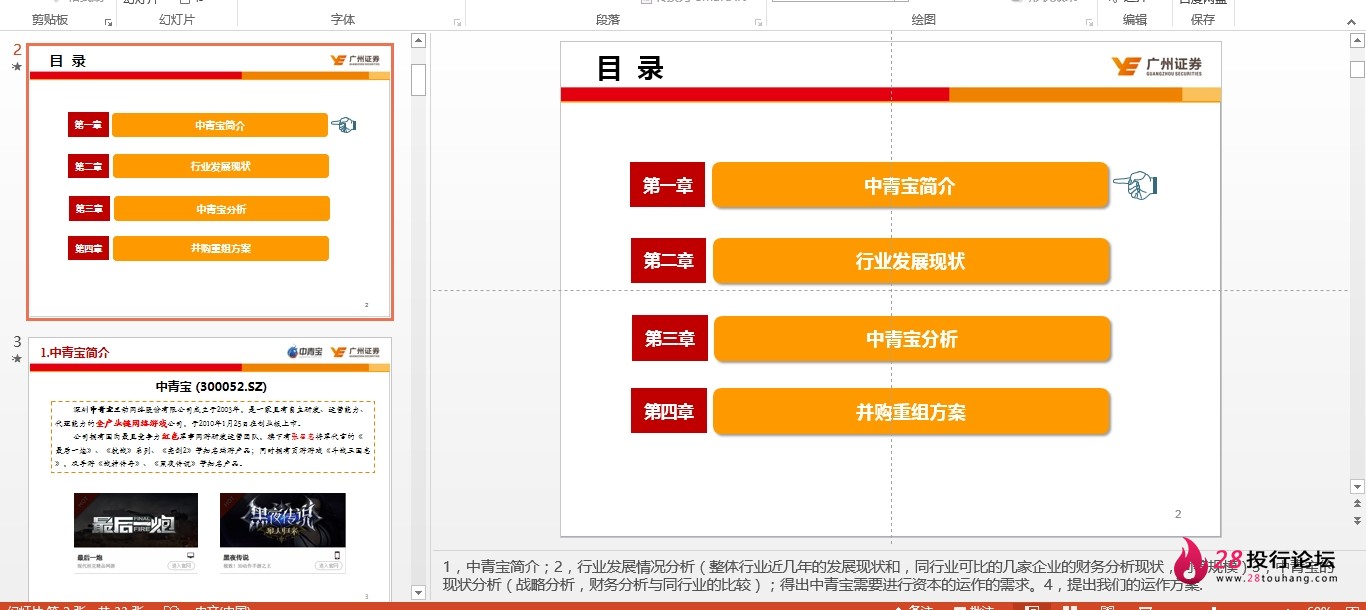Click the 绘图 group label in the ribbon
Screen dimensions: 1366x610
[x=924, y=20]
